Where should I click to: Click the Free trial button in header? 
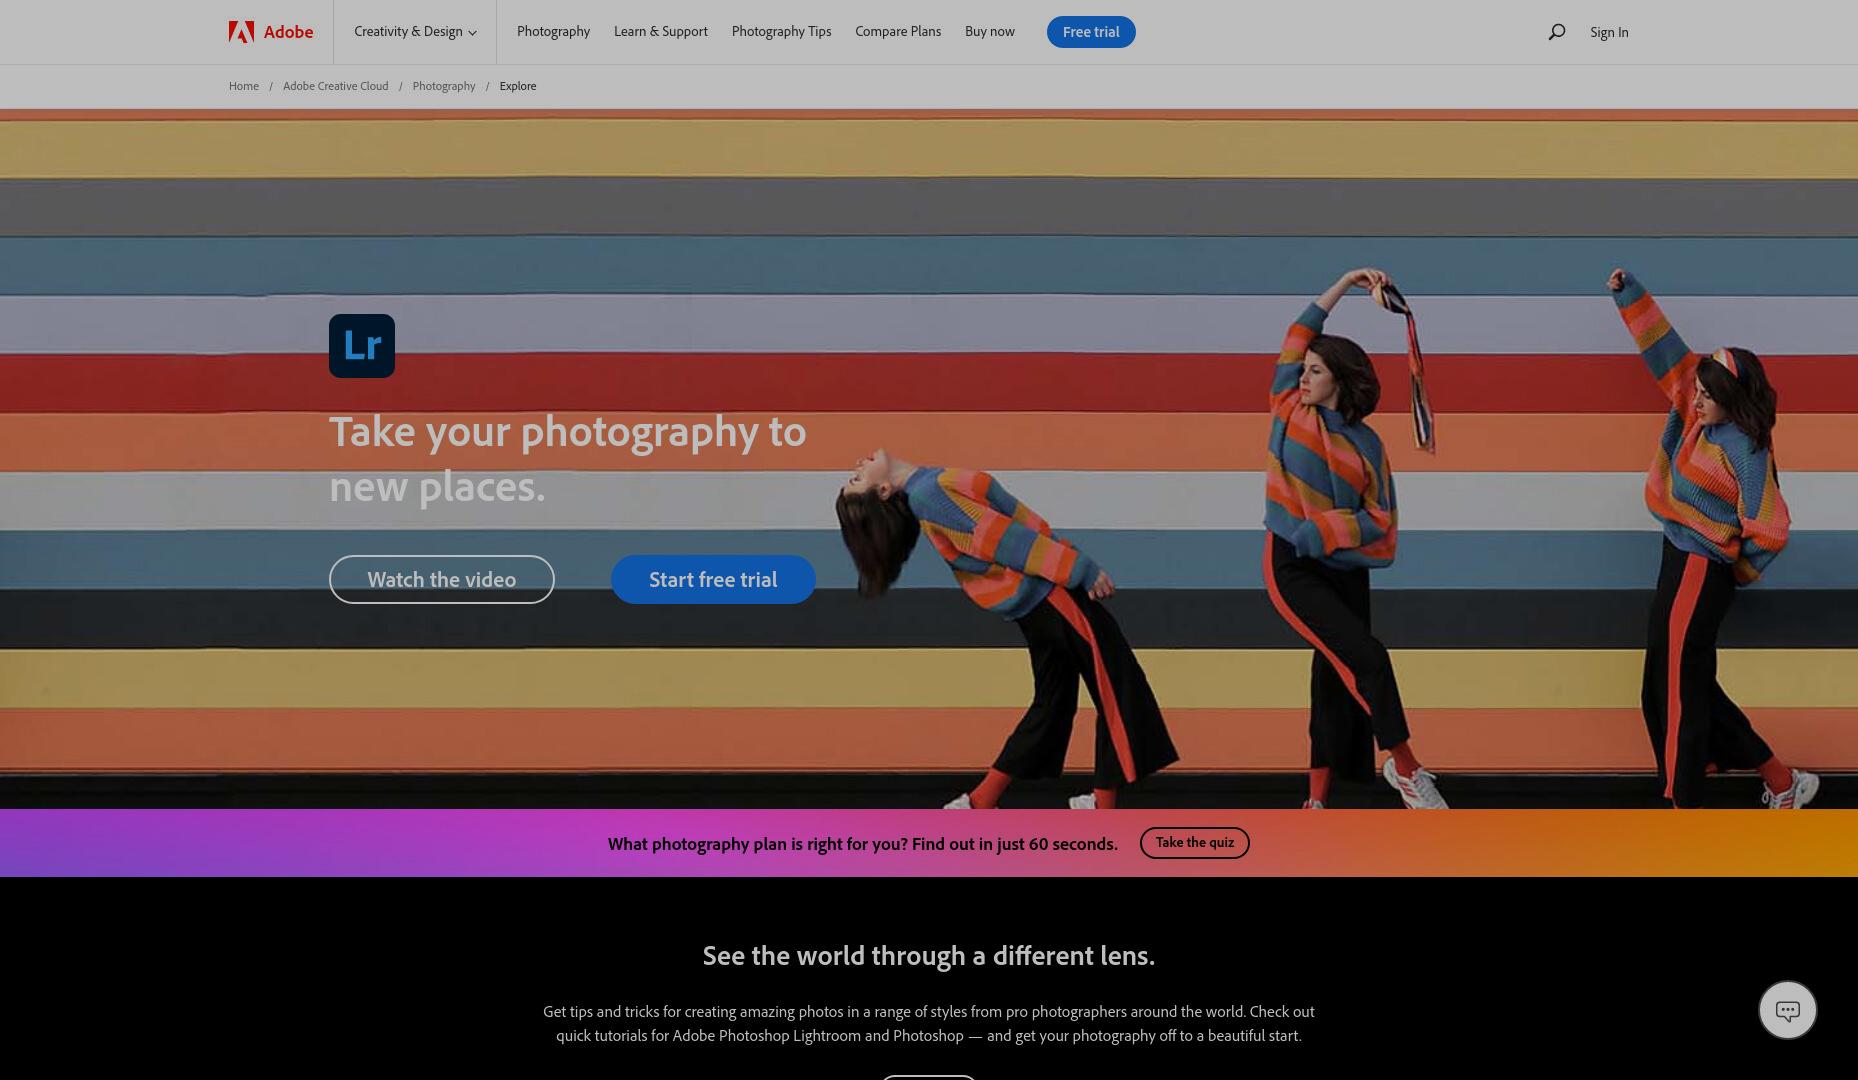point(1091,32)
